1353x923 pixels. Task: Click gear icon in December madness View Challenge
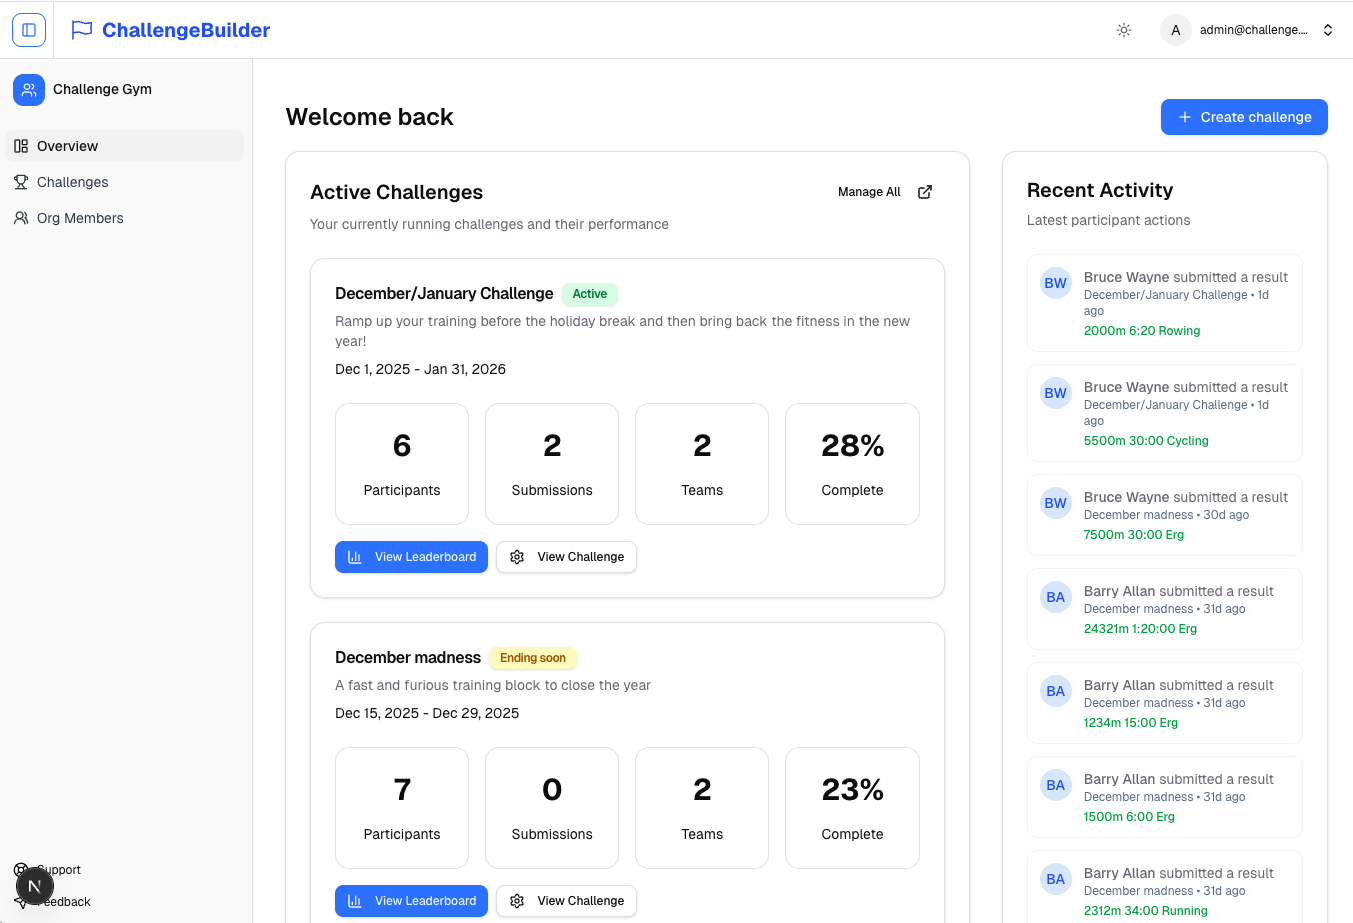click(x=517, y=901)
